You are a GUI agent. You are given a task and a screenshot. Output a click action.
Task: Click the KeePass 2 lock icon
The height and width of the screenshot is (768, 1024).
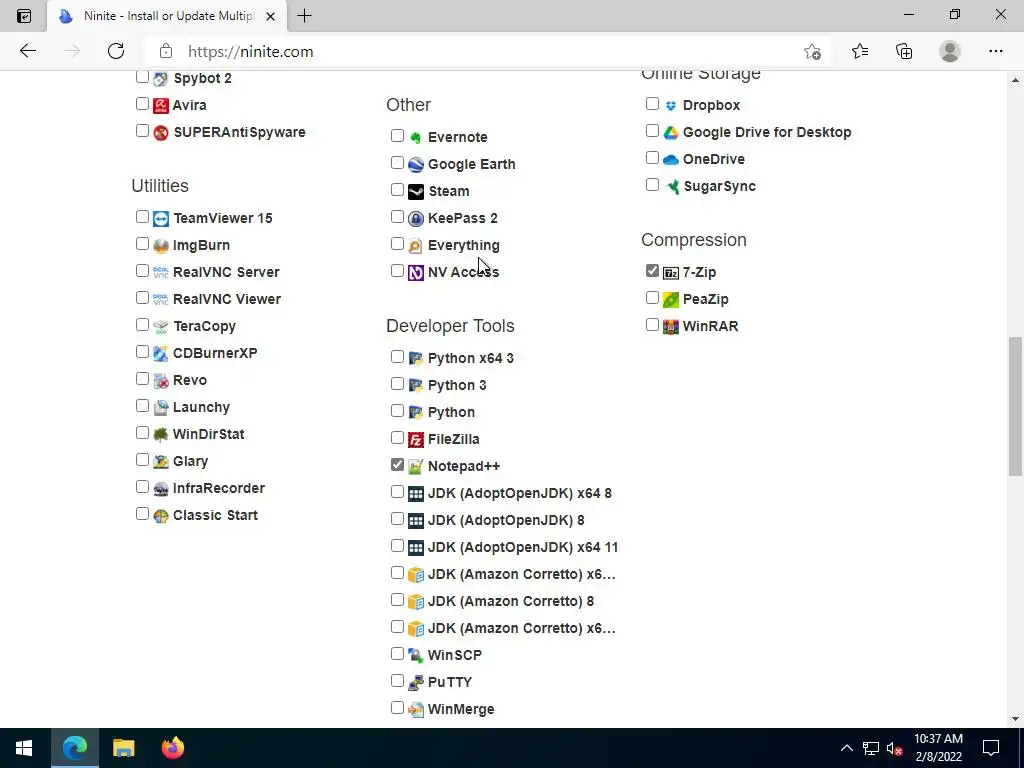coord(416,219)
